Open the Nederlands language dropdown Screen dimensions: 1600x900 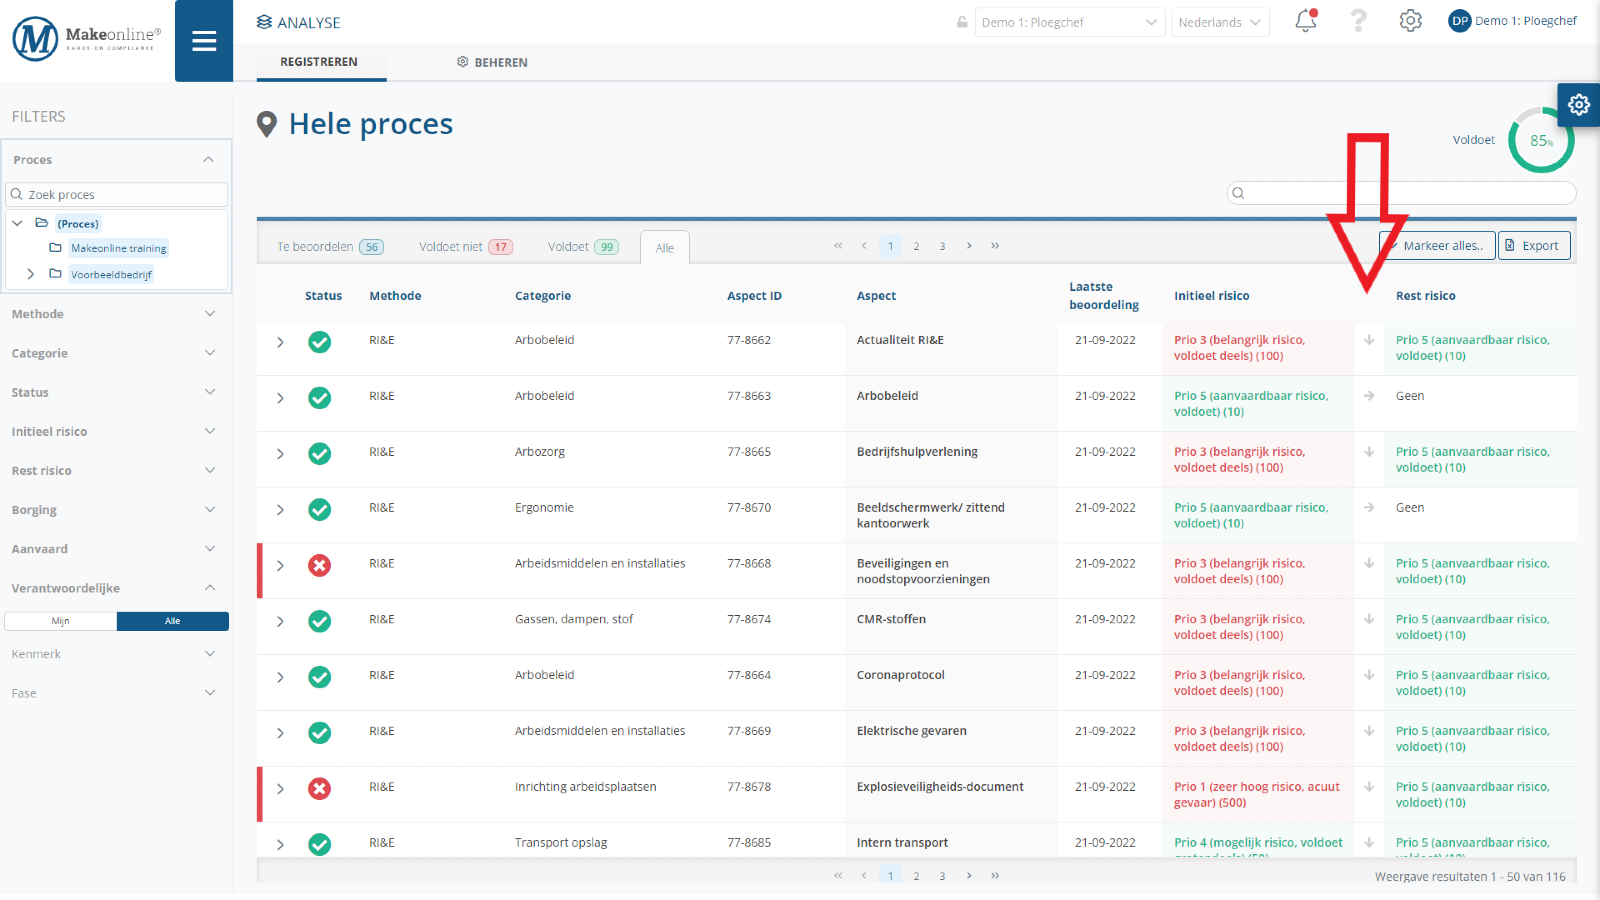point(1220,22)
